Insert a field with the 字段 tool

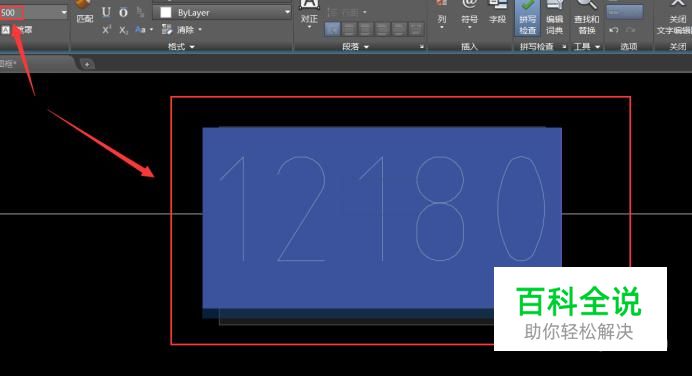point(497,13)
